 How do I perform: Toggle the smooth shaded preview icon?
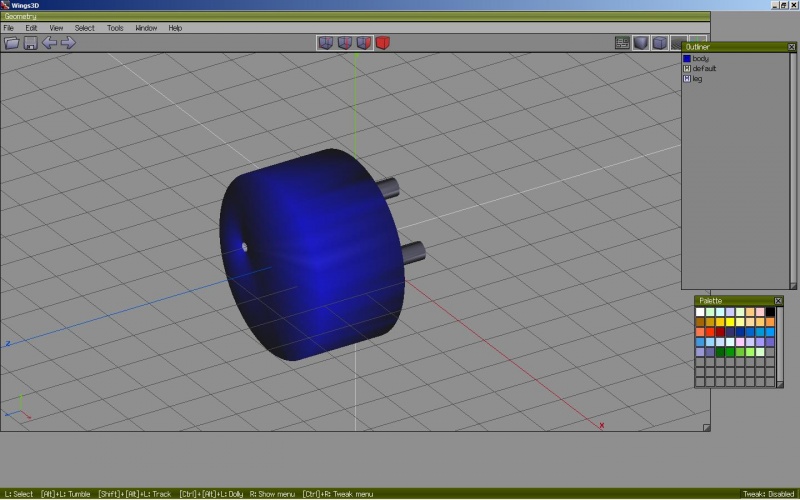tap(641, 43)
